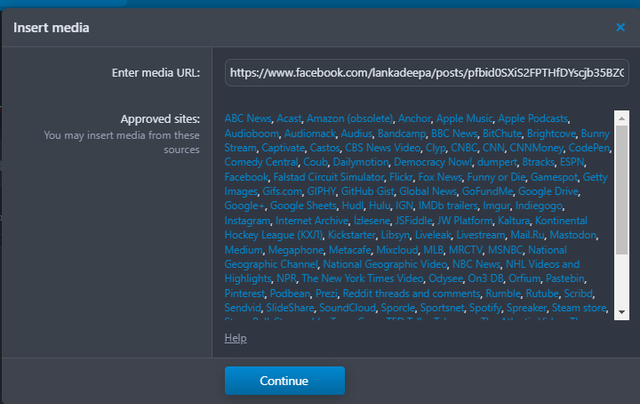Viewport: 640px width, 404px height.
Task: Click the scrollbar down arrow in approved sites
Action: click(622, 312)
